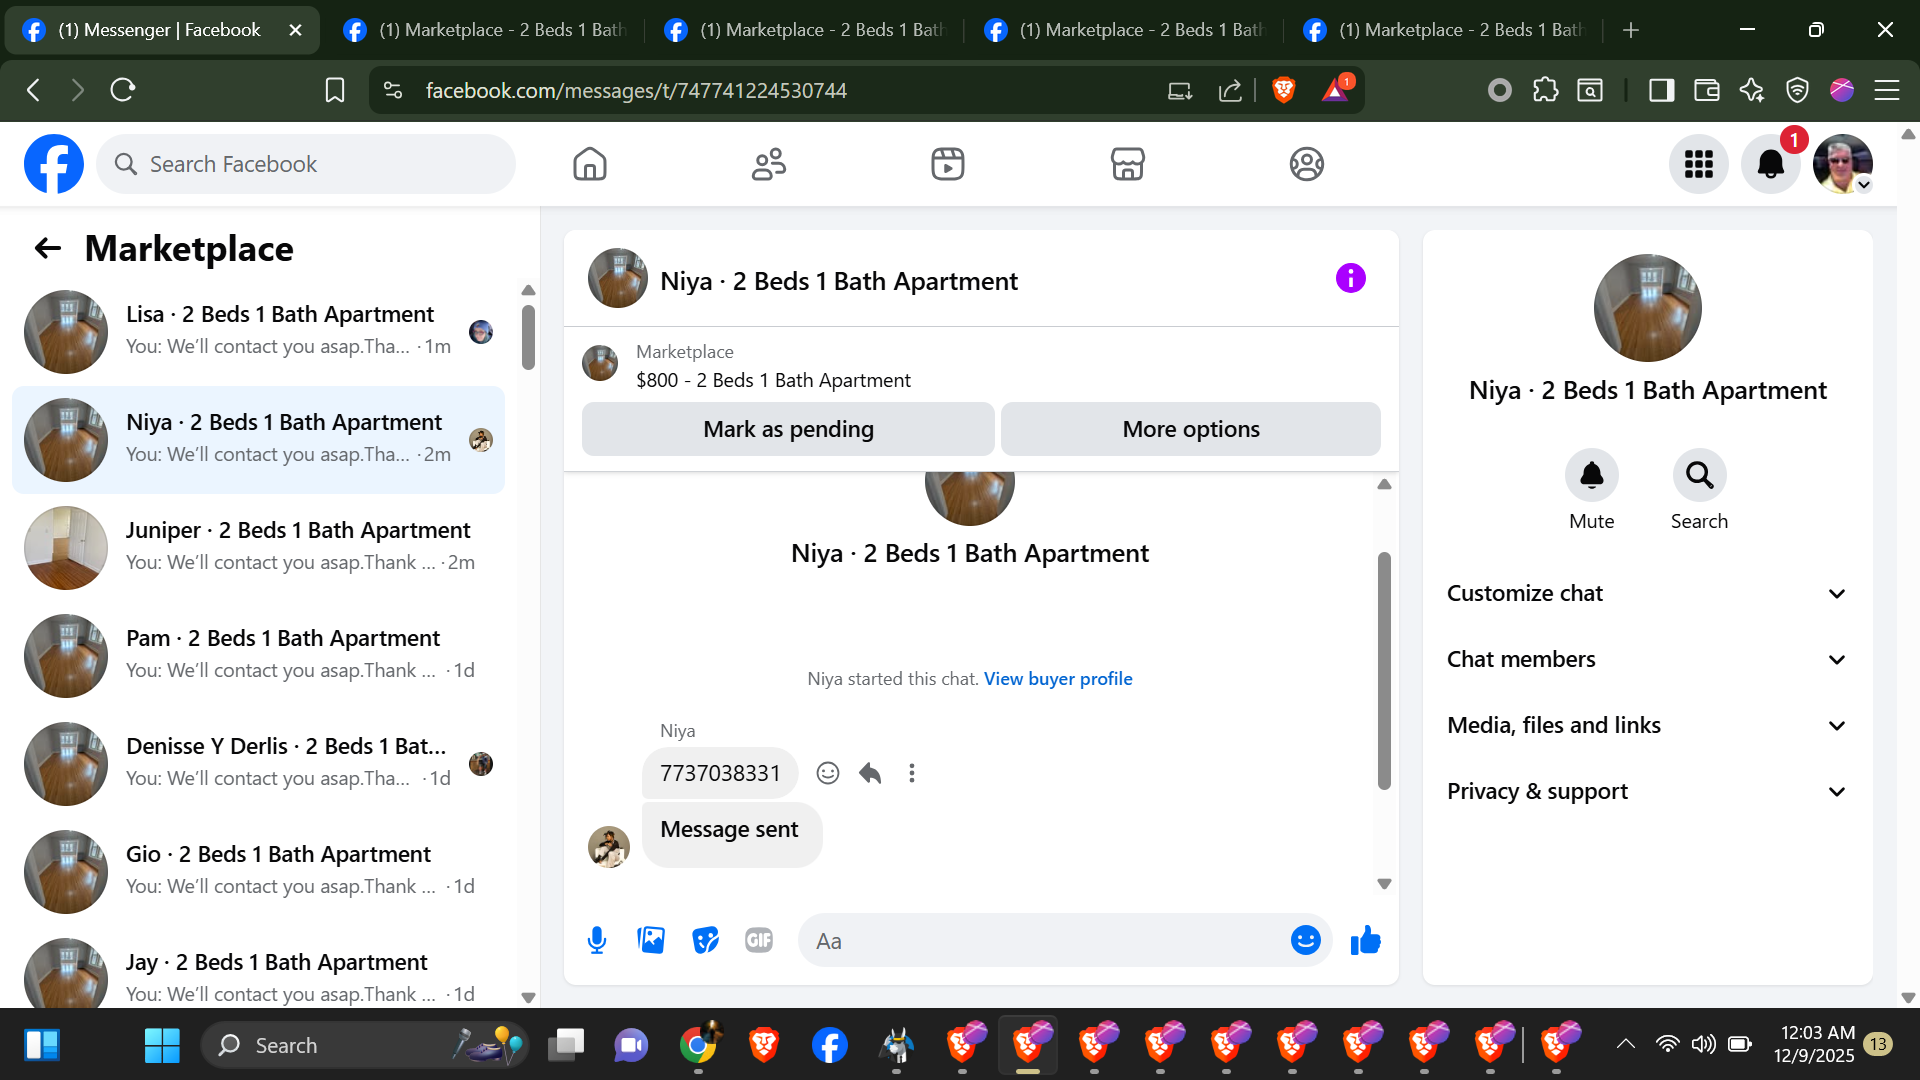This screenshot has height=1080, width=1920.
Task: Click the listing thumbnail in Marketplace banner
Action: (x=600, y=363)
